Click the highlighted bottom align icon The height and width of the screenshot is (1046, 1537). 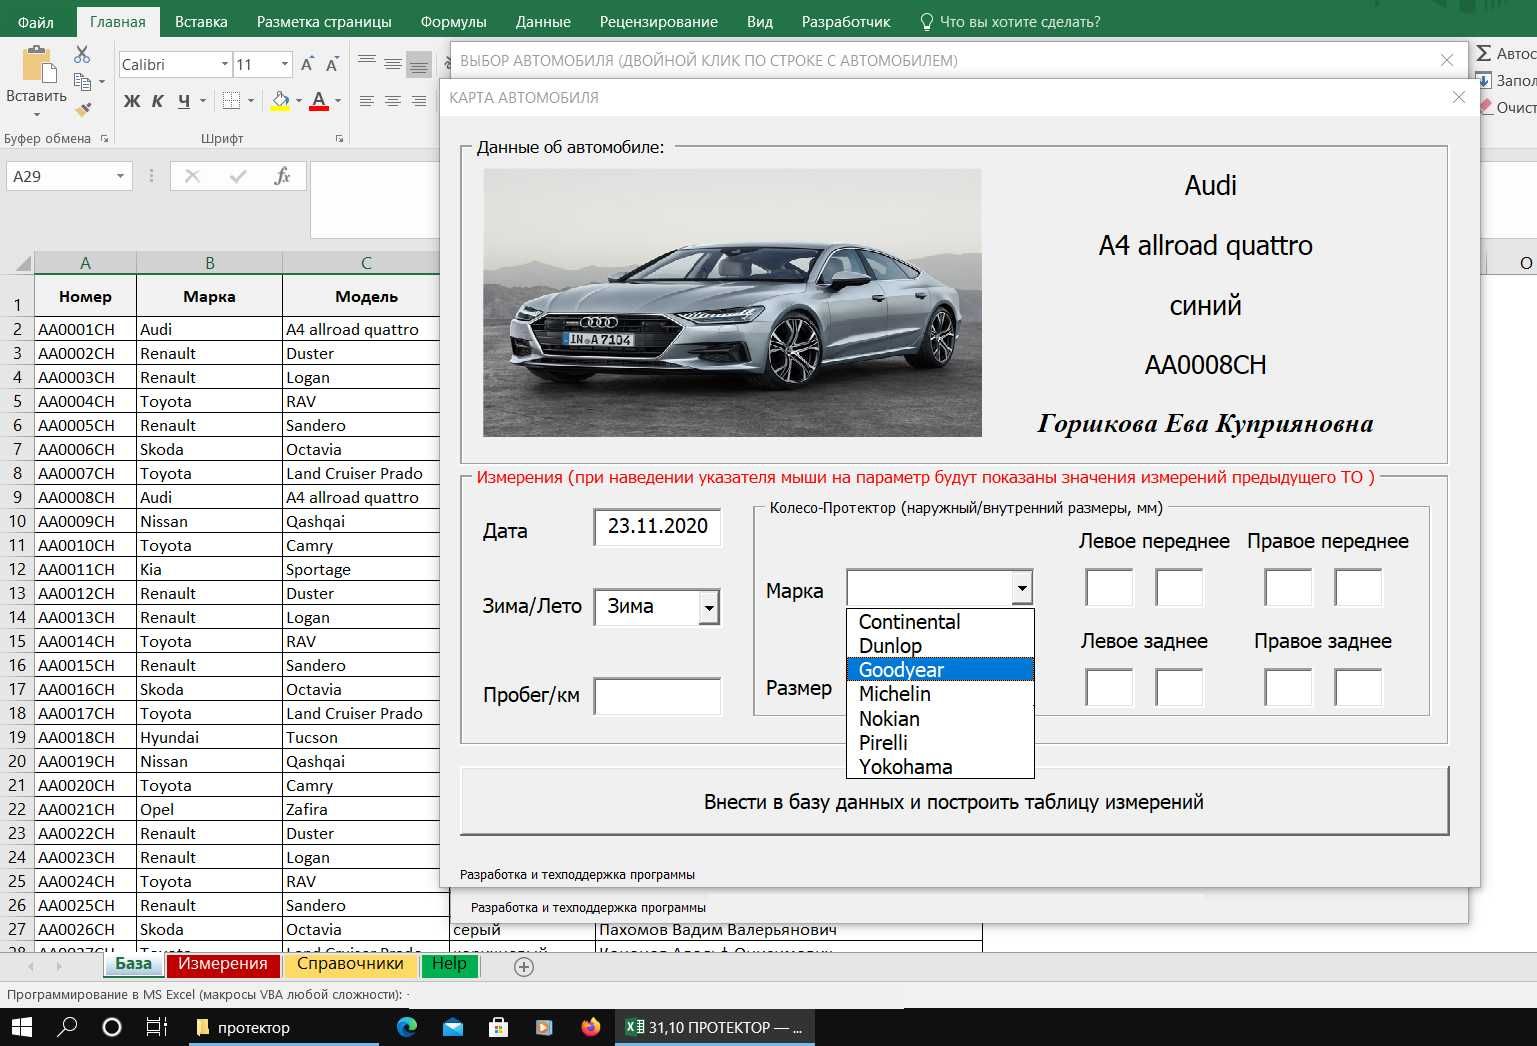coord(419,64)
